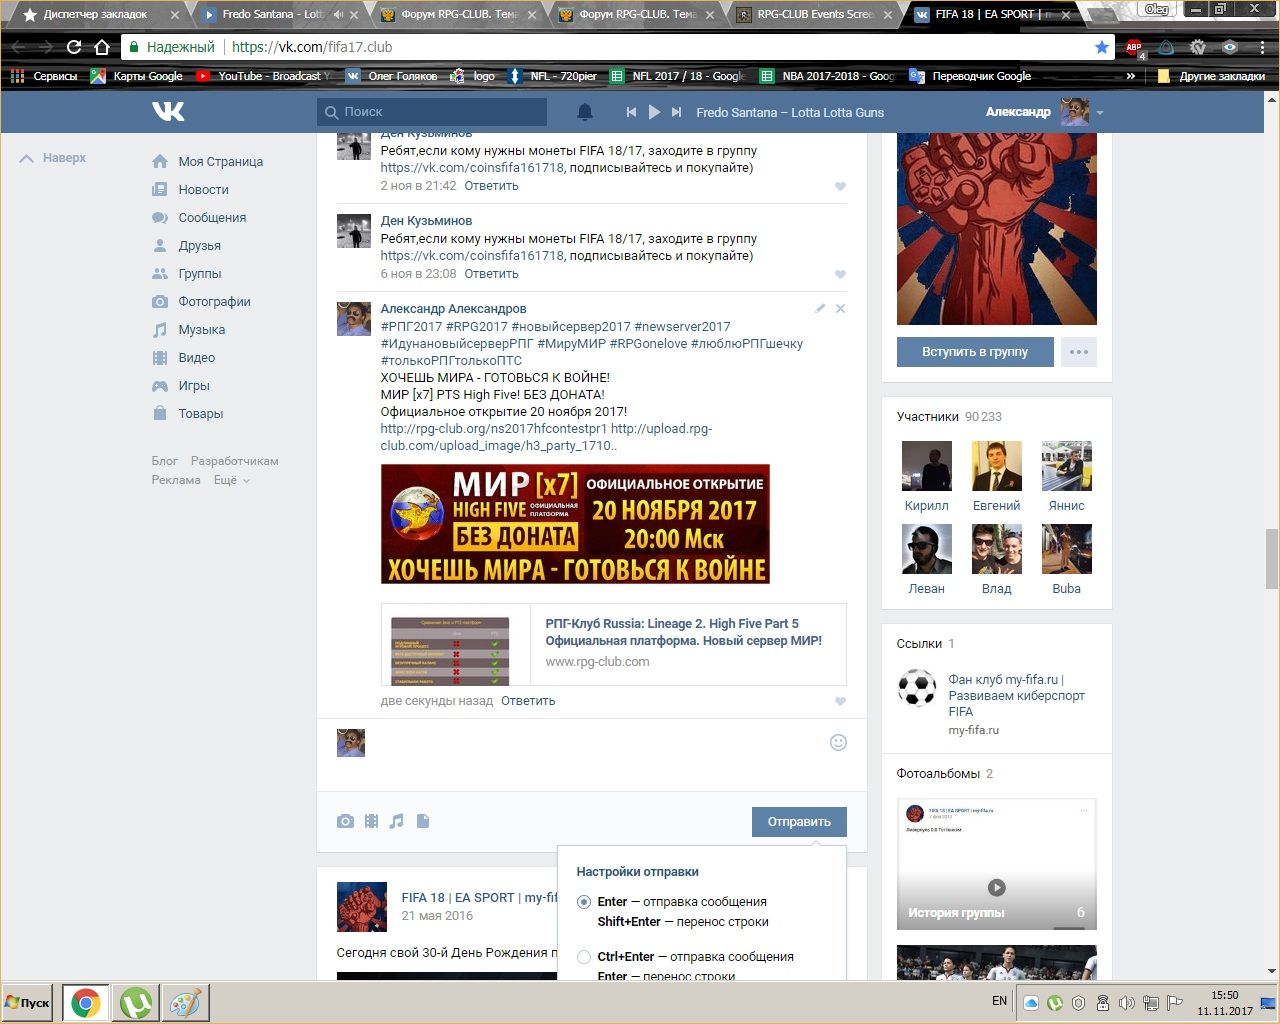Attach a document with file icon
This screenshot has width=1280, height=1024.
[422, 821]
